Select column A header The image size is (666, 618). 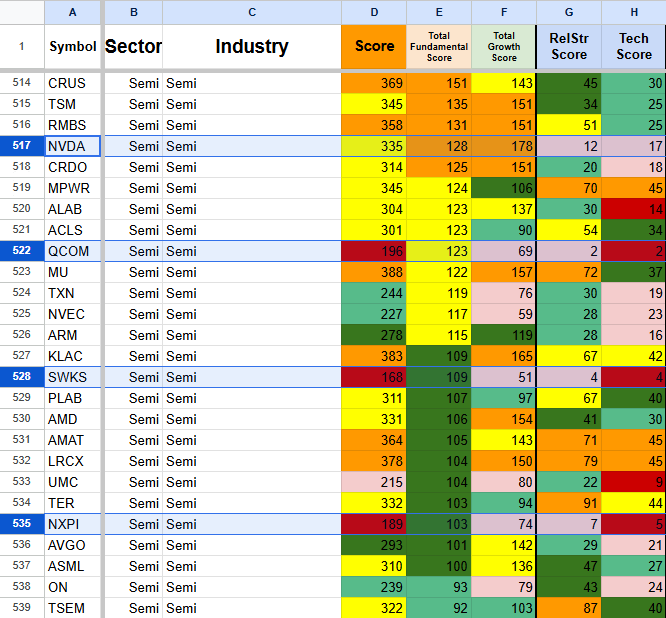click(x=73, y=12)
